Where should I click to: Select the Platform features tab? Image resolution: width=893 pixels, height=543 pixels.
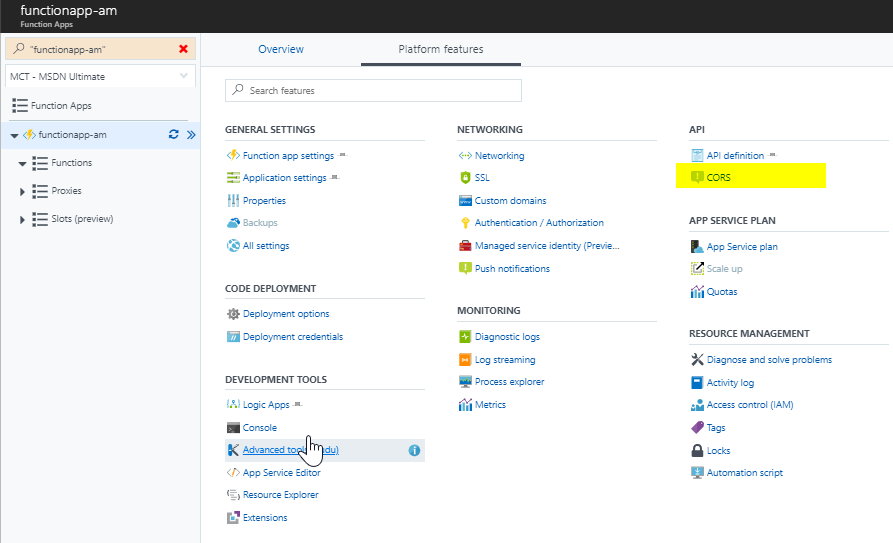[x=441, y=49]
